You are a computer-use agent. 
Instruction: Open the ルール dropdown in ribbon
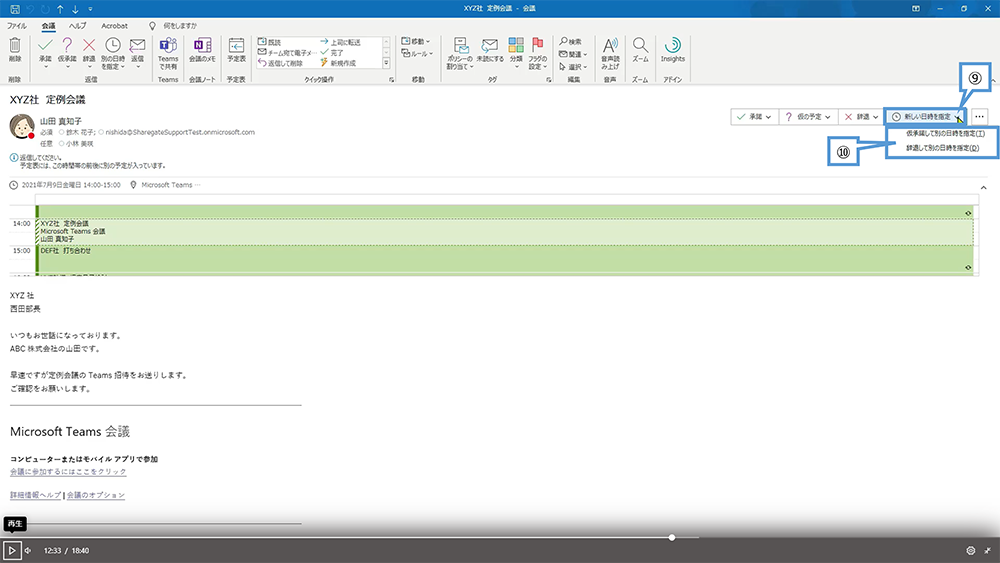[417, 54]
